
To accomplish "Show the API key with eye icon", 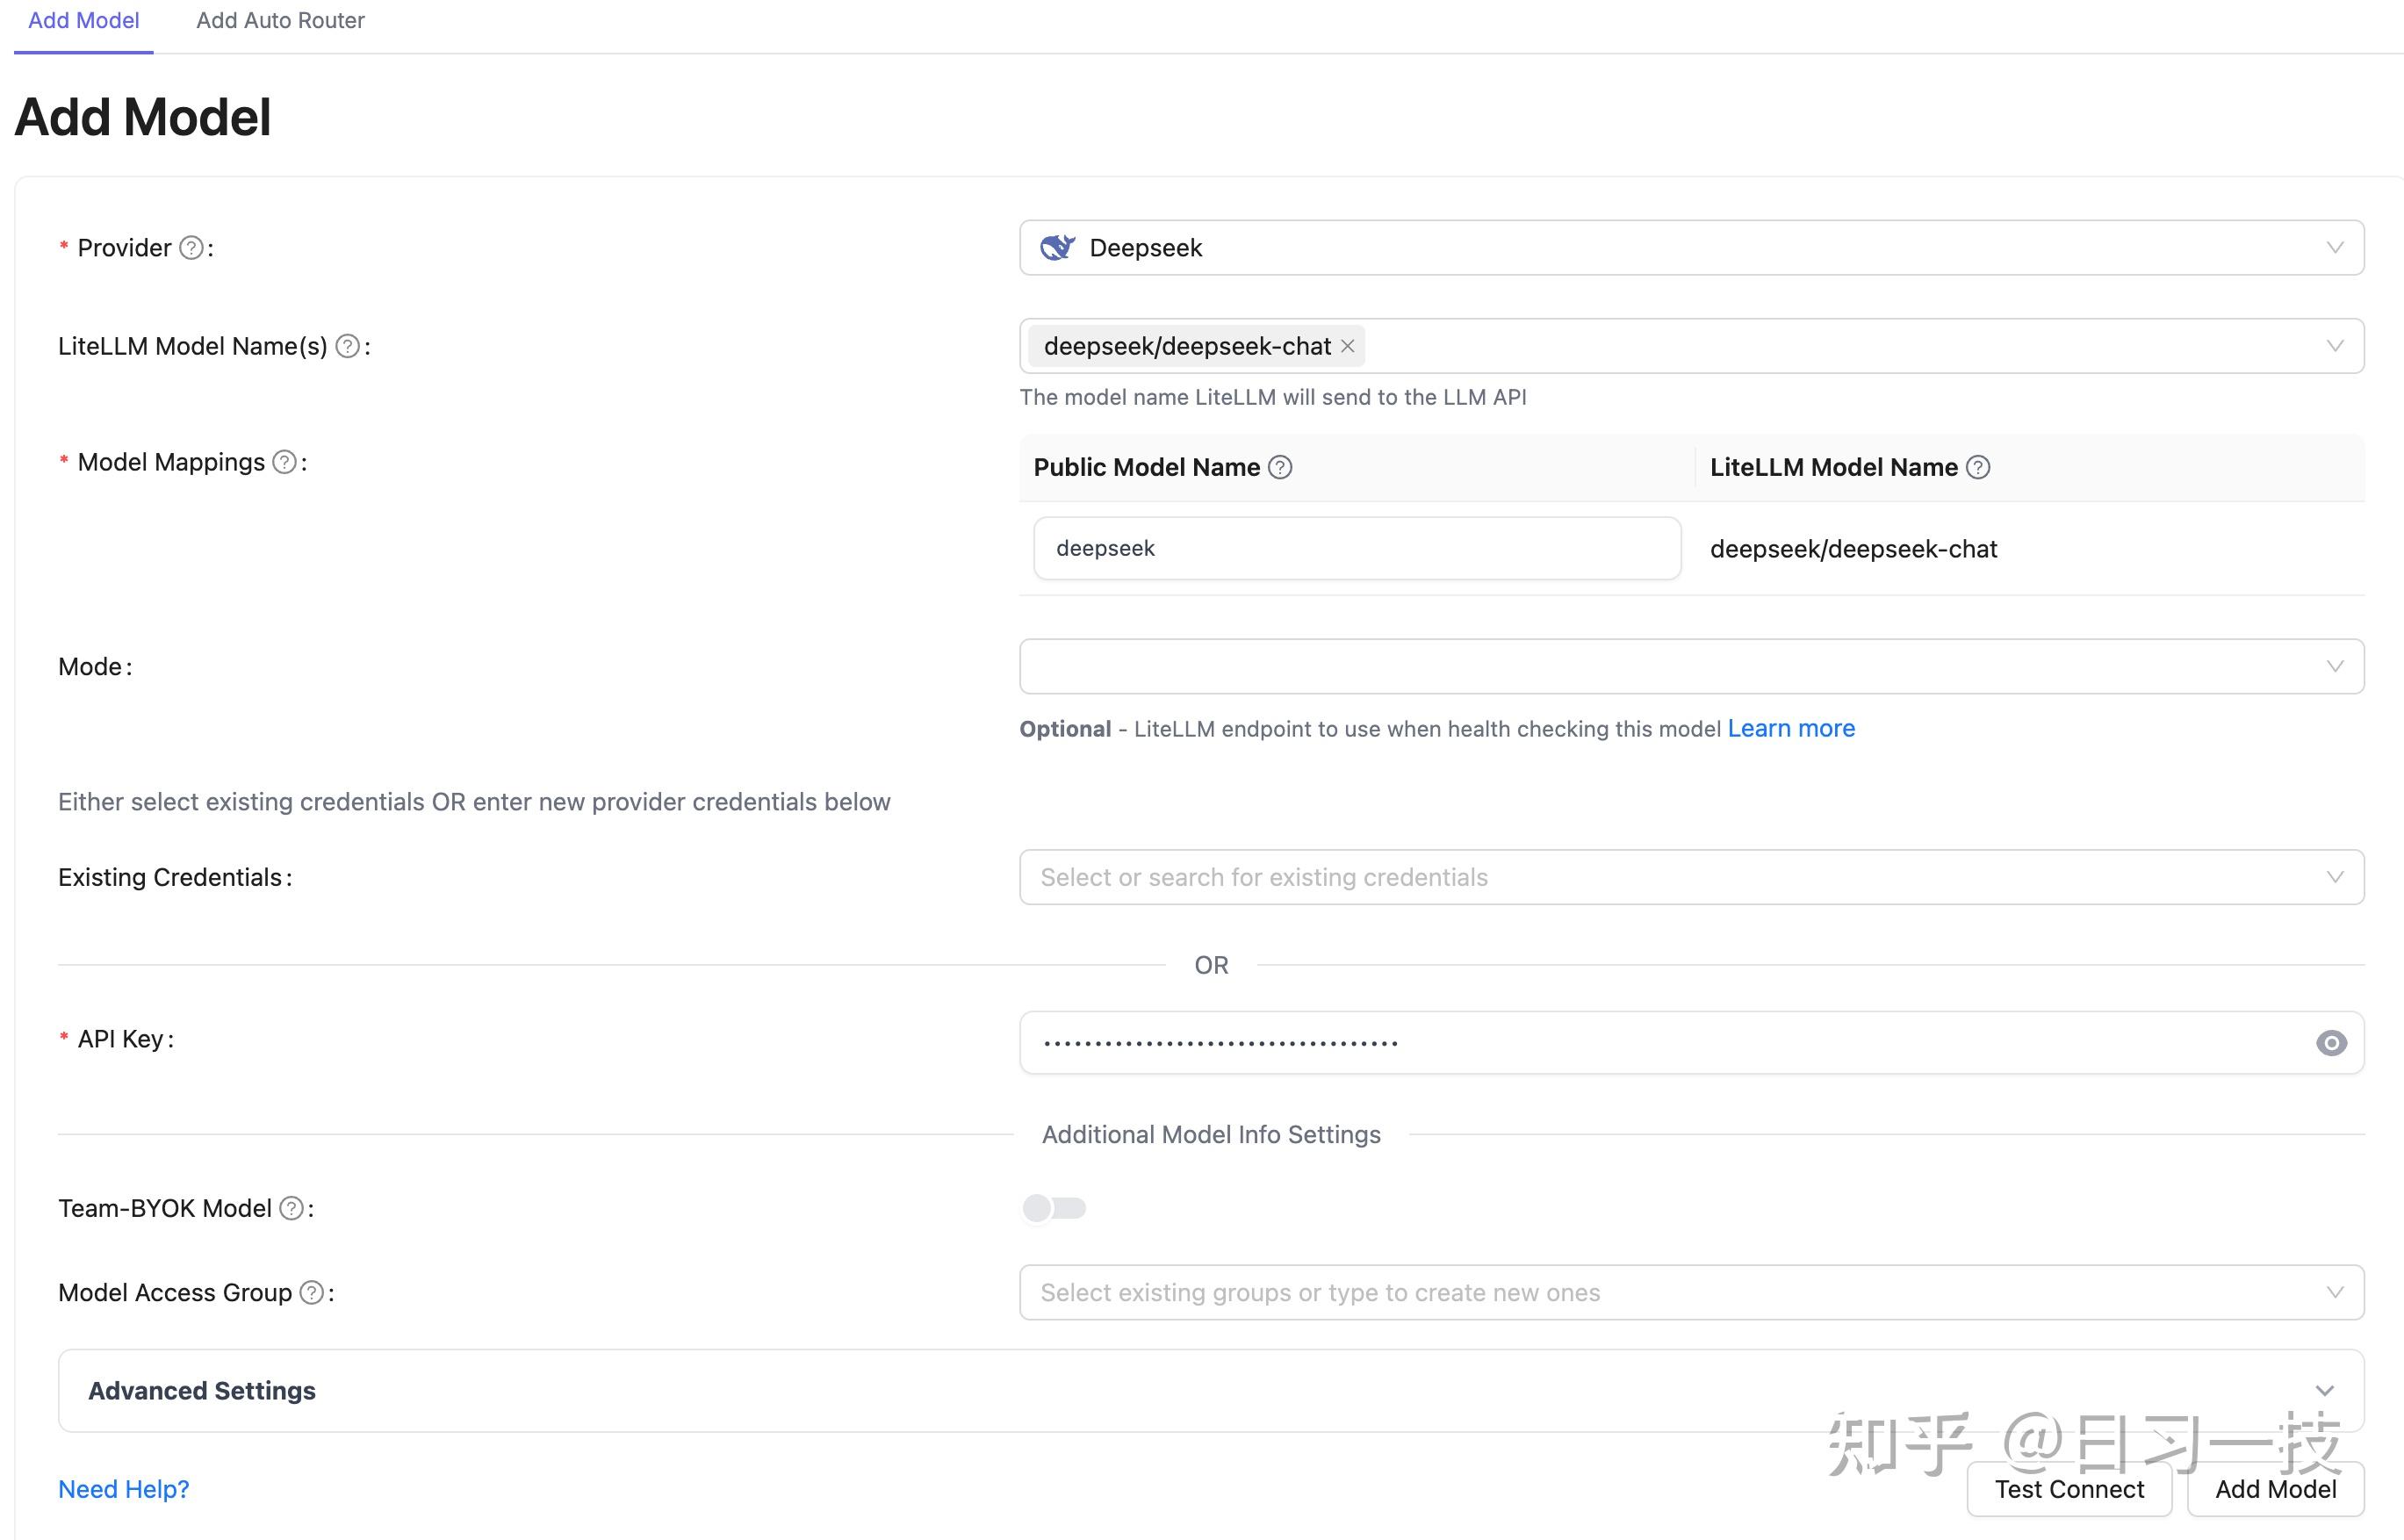I will tap(2331, 1043).
